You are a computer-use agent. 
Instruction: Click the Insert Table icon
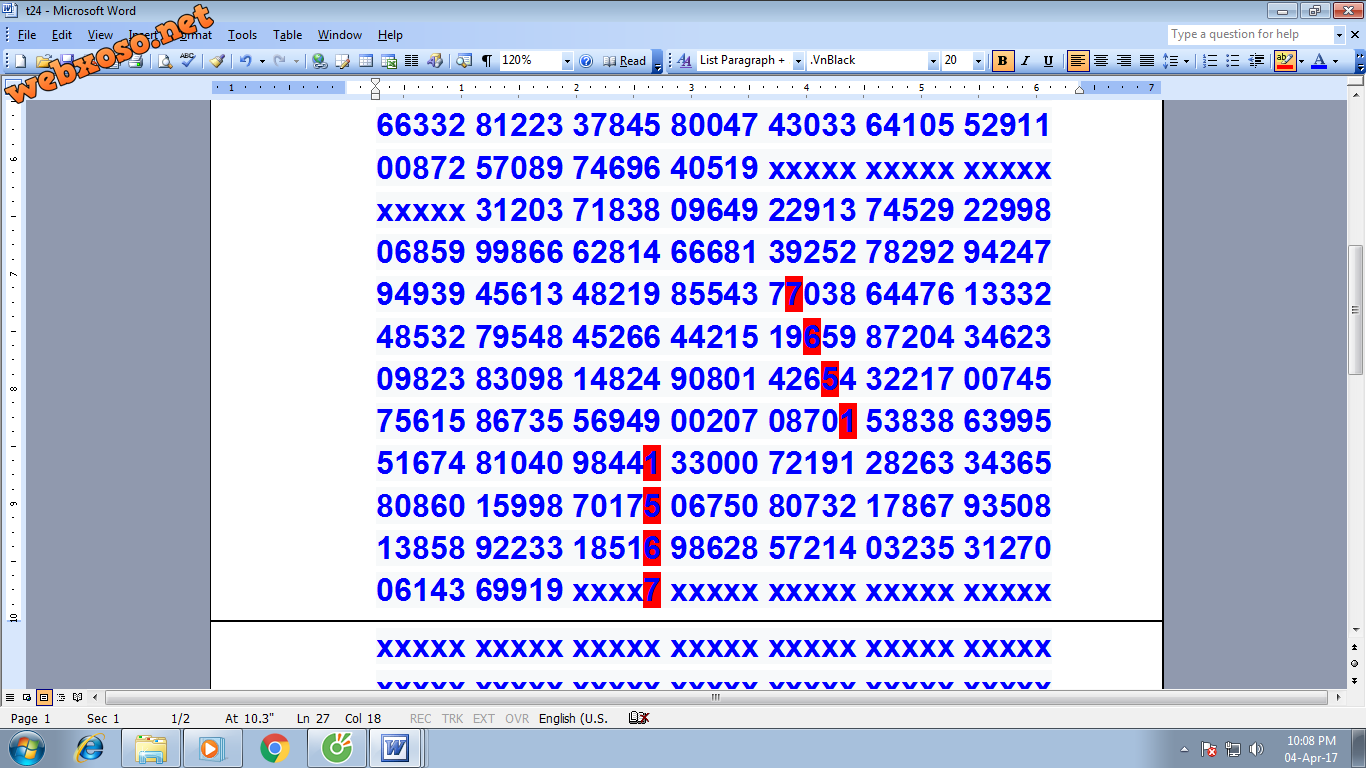tap(366, 61)
